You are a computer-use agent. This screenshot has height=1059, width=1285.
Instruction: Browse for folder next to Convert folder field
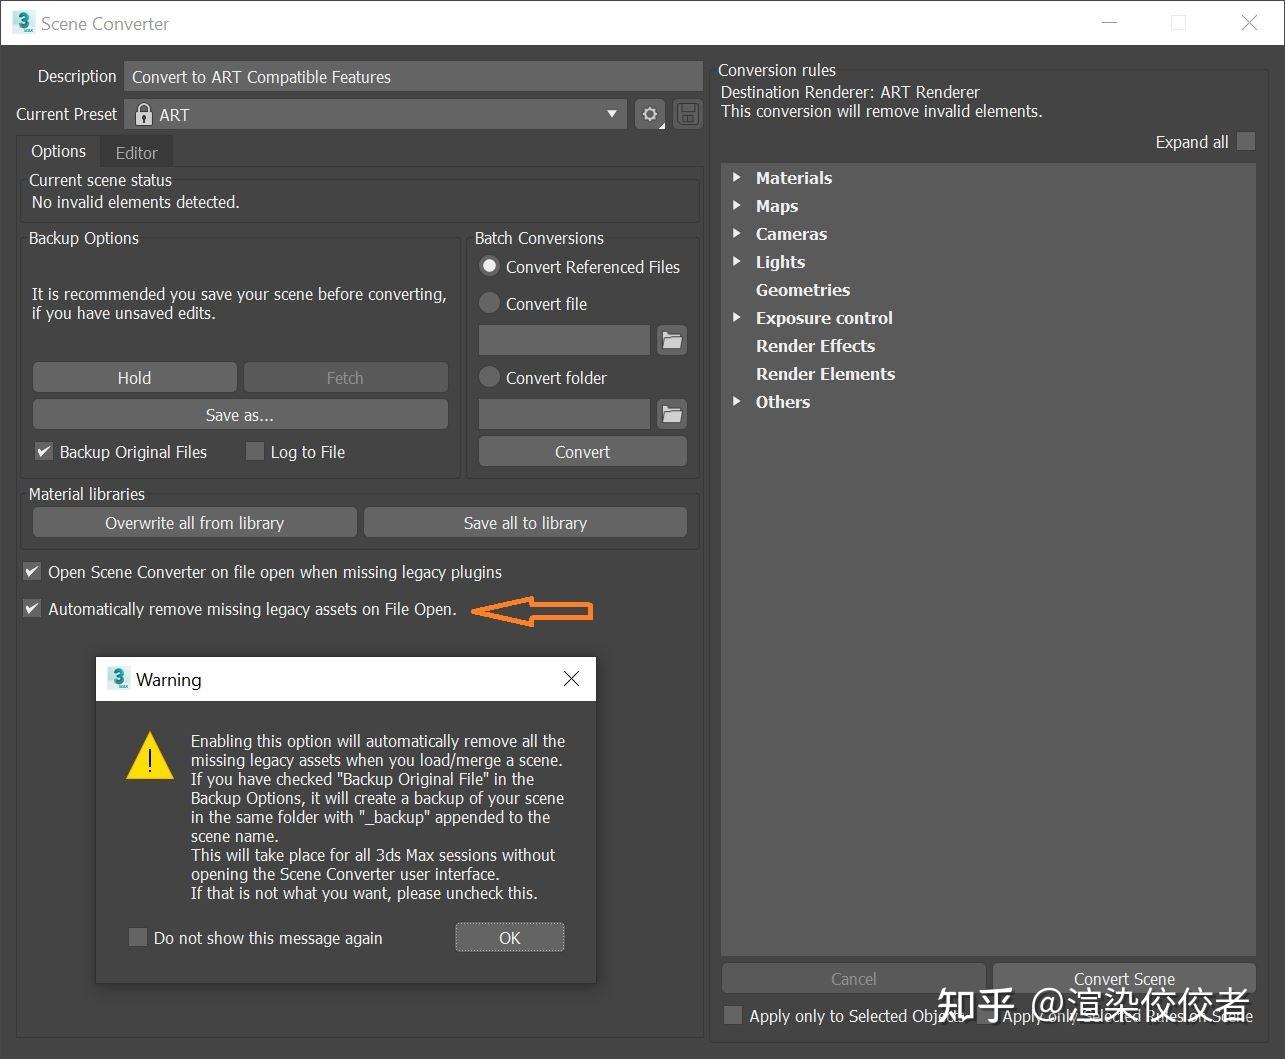pos(672,414)
